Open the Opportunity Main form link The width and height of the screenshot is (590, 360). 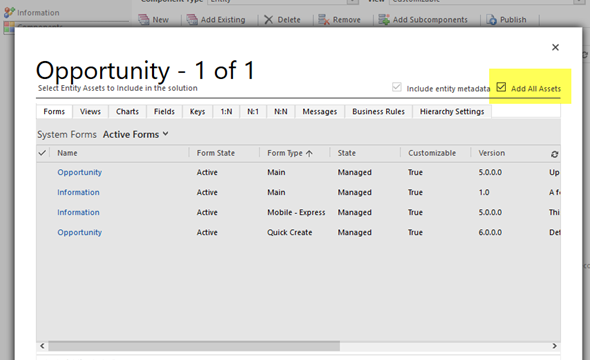(79, 172)
